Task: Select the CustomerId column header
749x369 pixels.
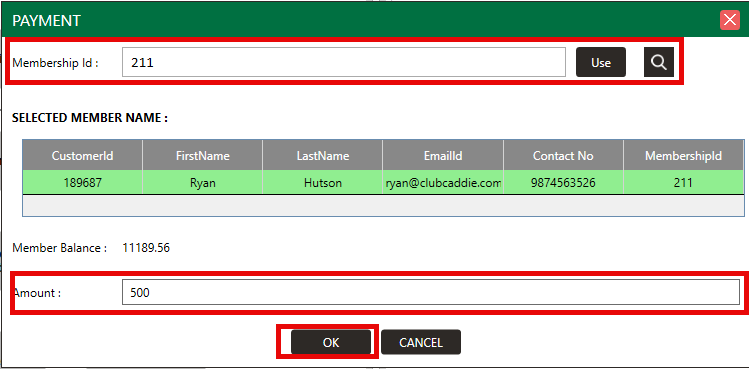Action: (83, 155)
